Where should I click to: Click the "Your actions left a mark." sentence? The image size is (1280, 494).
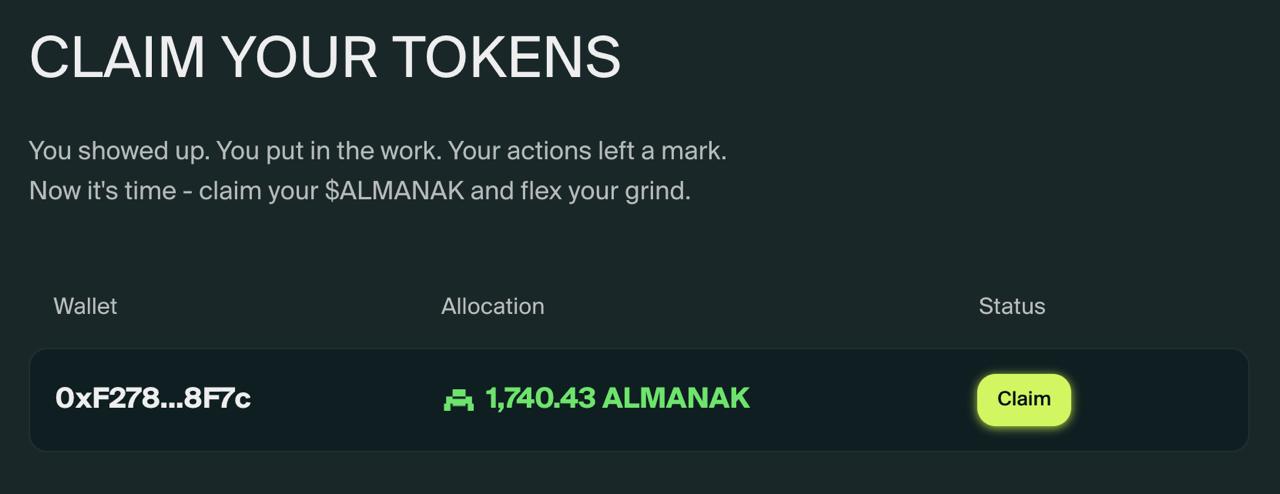pos(587,151)
